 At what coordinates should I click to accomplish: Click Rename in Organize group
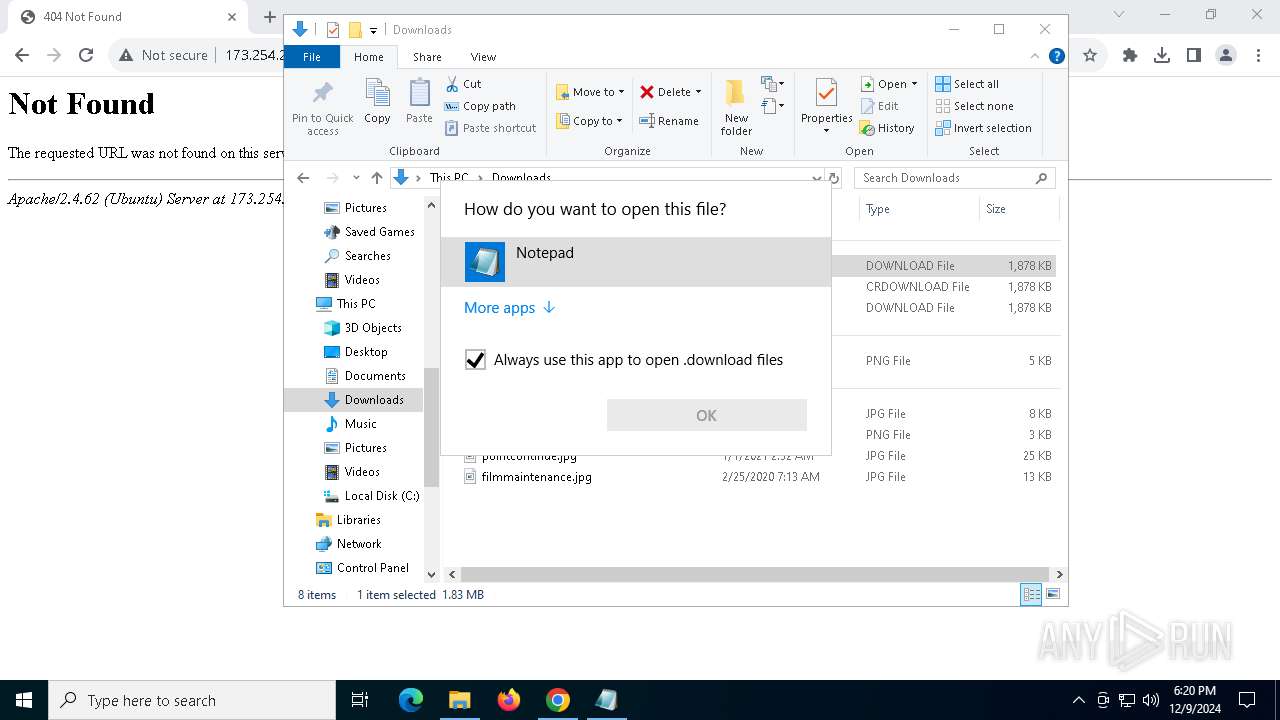[x=669, y=121]
